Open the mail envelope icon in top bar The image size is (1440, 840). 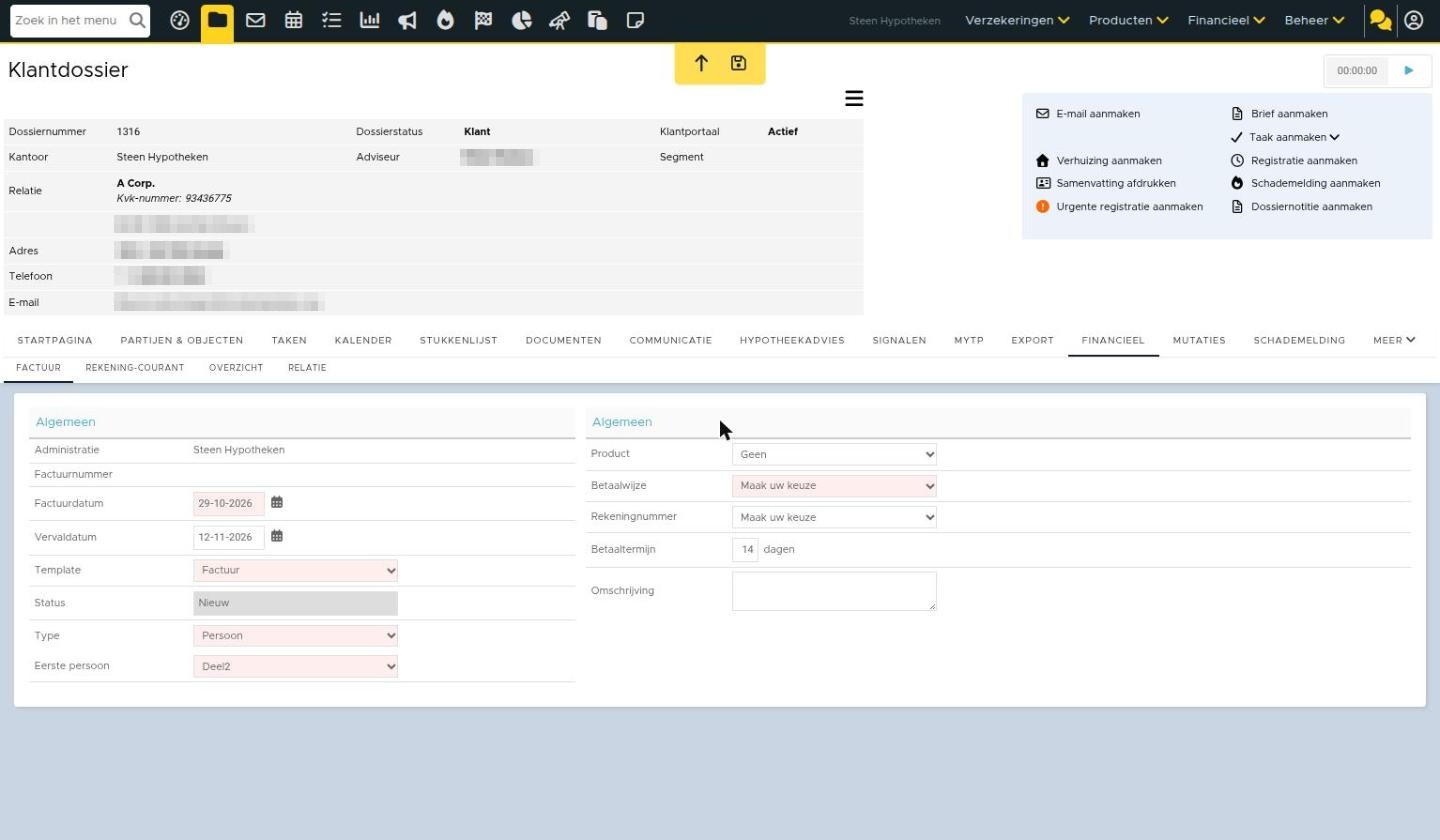(256, 20)
